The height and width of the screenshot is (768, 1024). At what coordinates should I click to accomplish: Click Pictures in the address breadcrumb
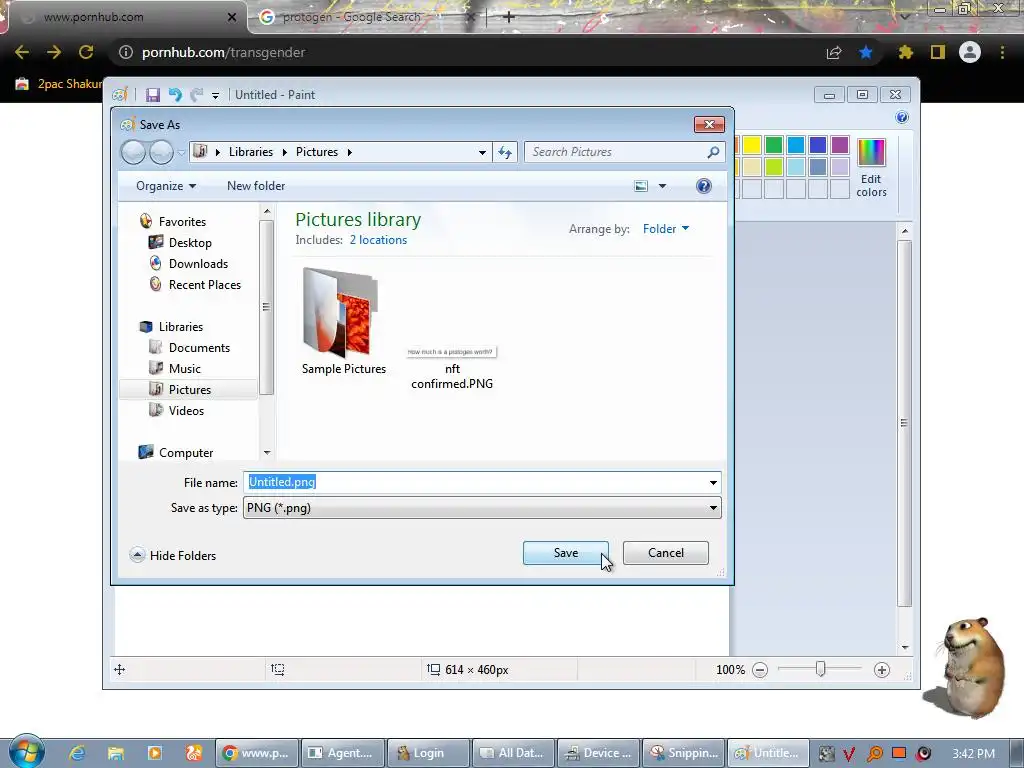317,152
